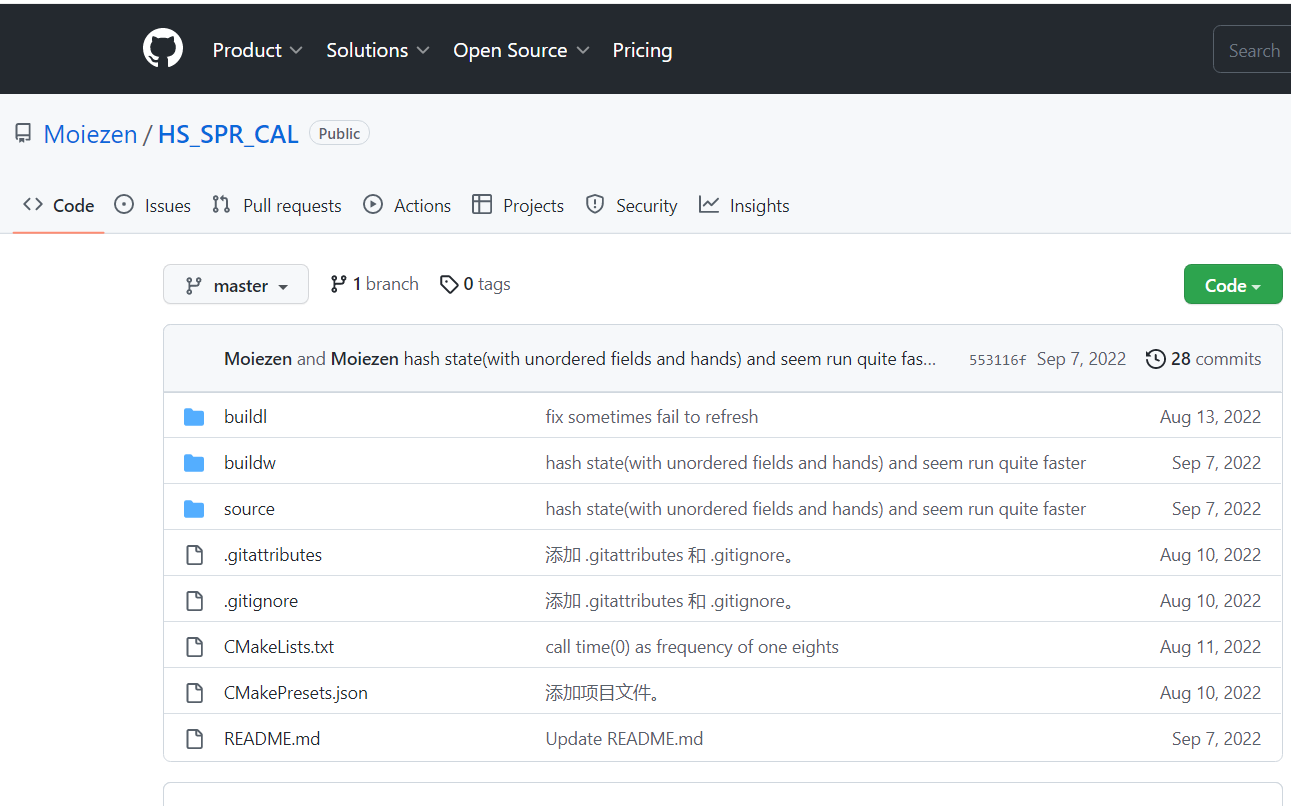
Task: Click the .gitignore file icon
Action: [195, 601]
